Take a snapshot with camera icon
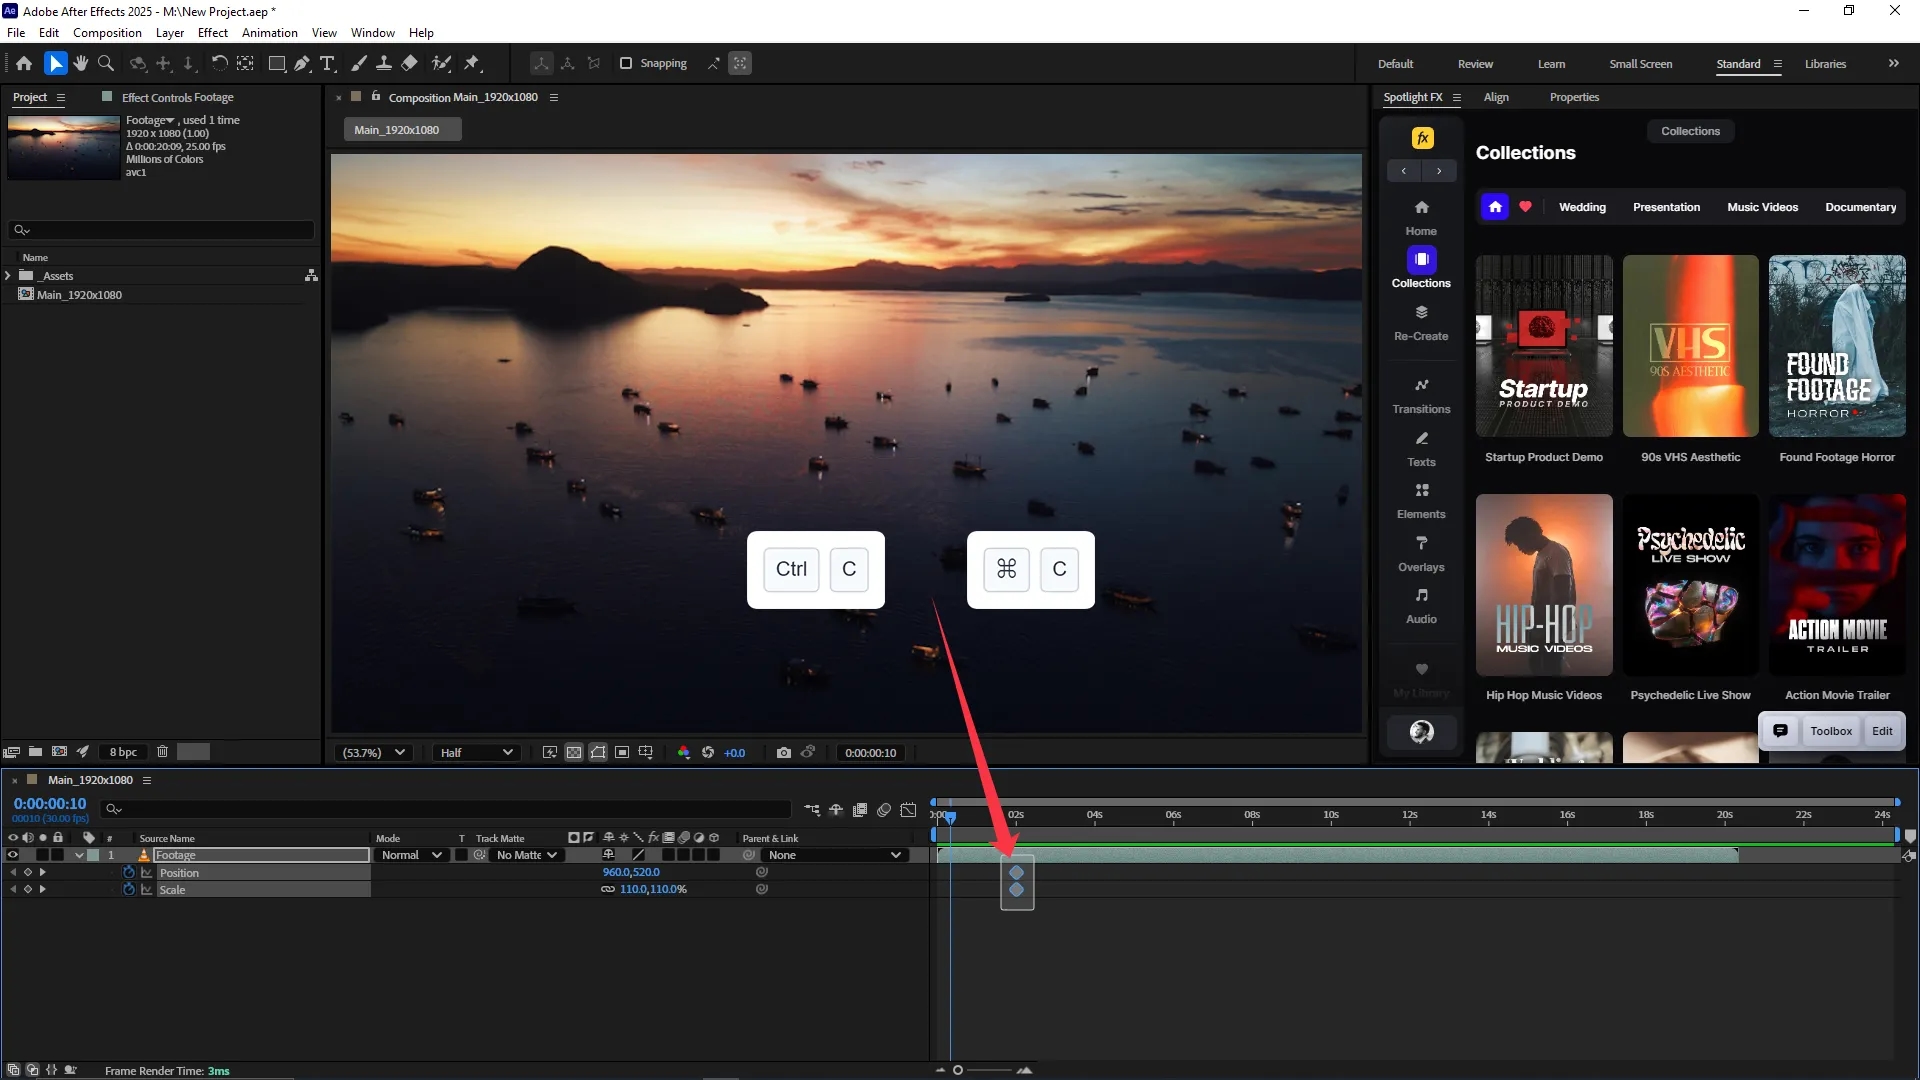 click(x=783, y=752)
